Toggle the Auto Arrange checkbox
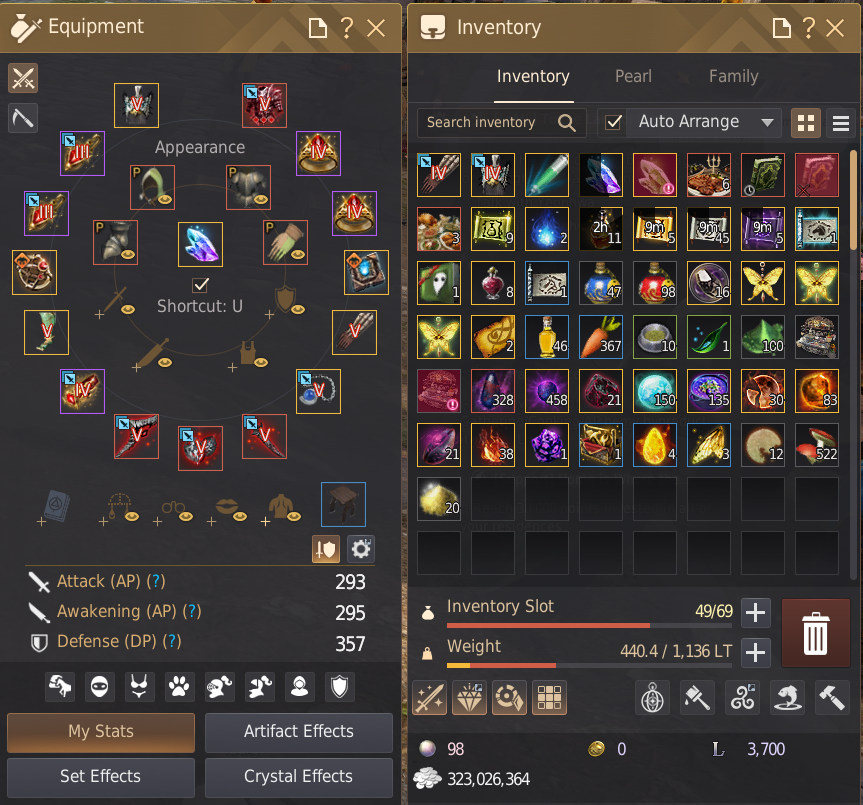The height and width of the screenshot is (805, 863). coord(613,122)
